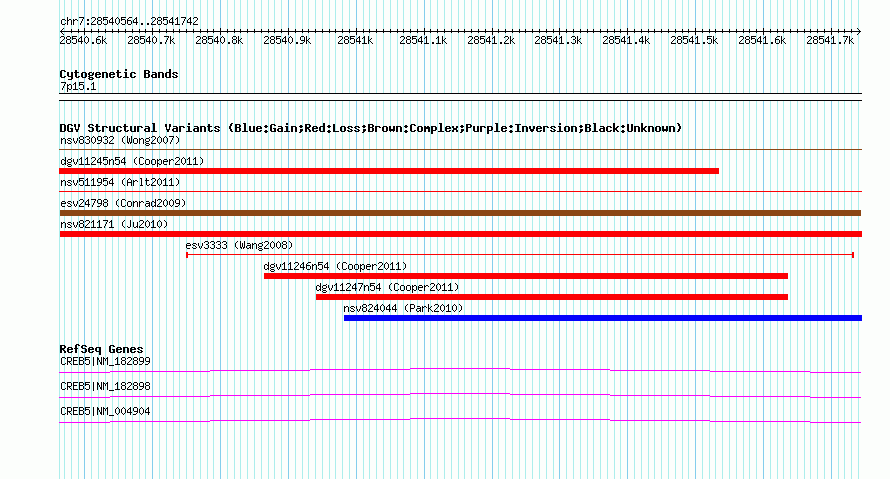Screen dimensions: 890x479
Task: Open the Cytogenetic Bands track heading
Action: pyautogui.click(x=119, y=74)
